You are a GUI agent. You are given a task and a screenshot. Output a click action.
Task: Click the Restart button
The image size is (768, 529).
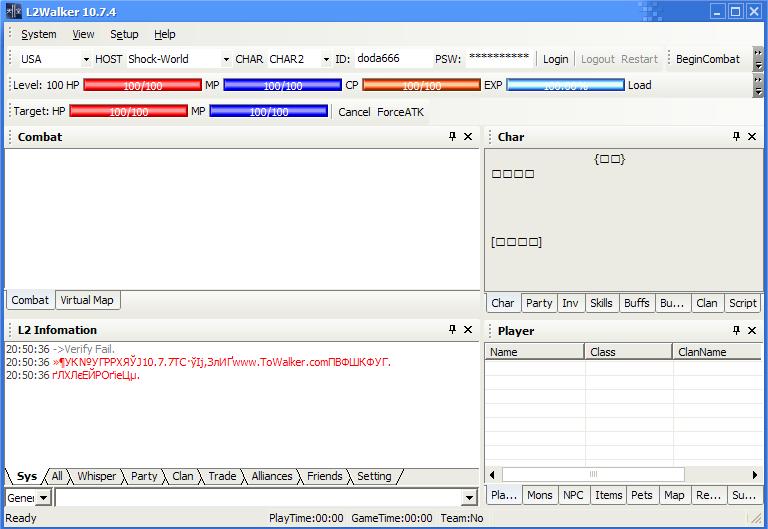639,59
